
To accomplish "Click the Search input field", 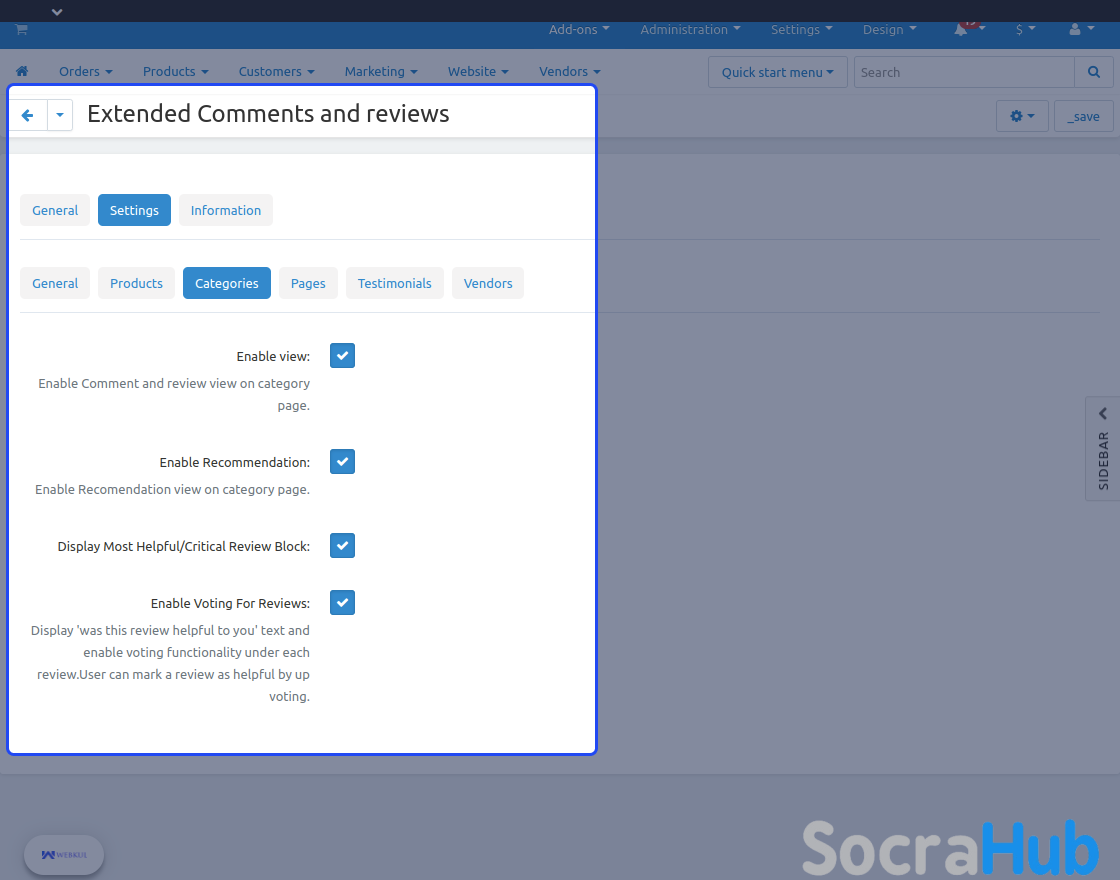I will (x=963, y=72).
